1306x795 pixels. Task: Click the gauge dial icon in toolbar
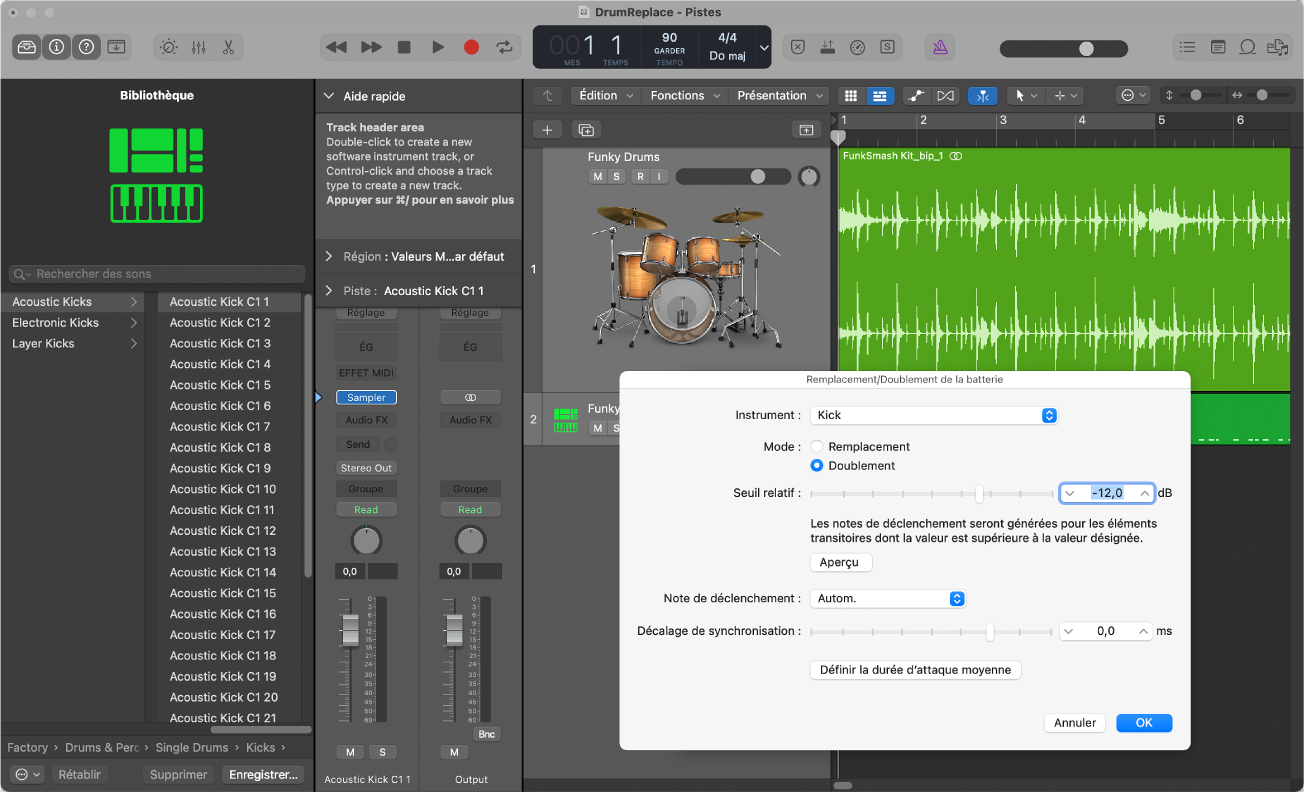click(857, 47)
